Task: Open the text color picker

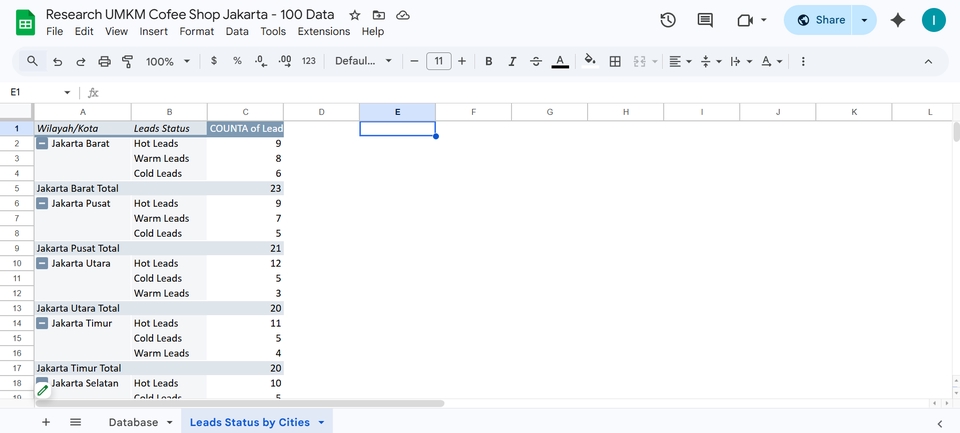Action: 560,61
